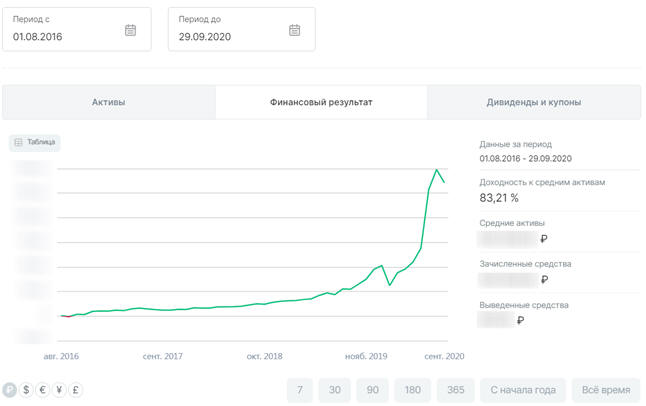646x406 pixels.
Task: Click the Период с date field
Action: coord(77,29)
